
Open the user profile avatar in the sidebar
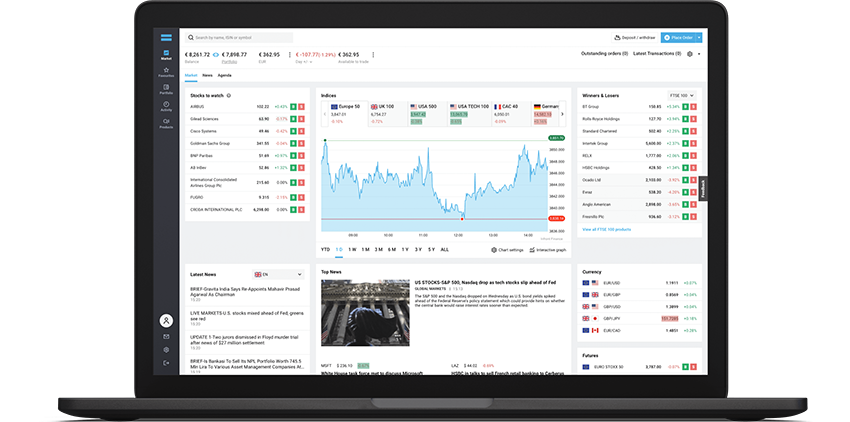166,321
